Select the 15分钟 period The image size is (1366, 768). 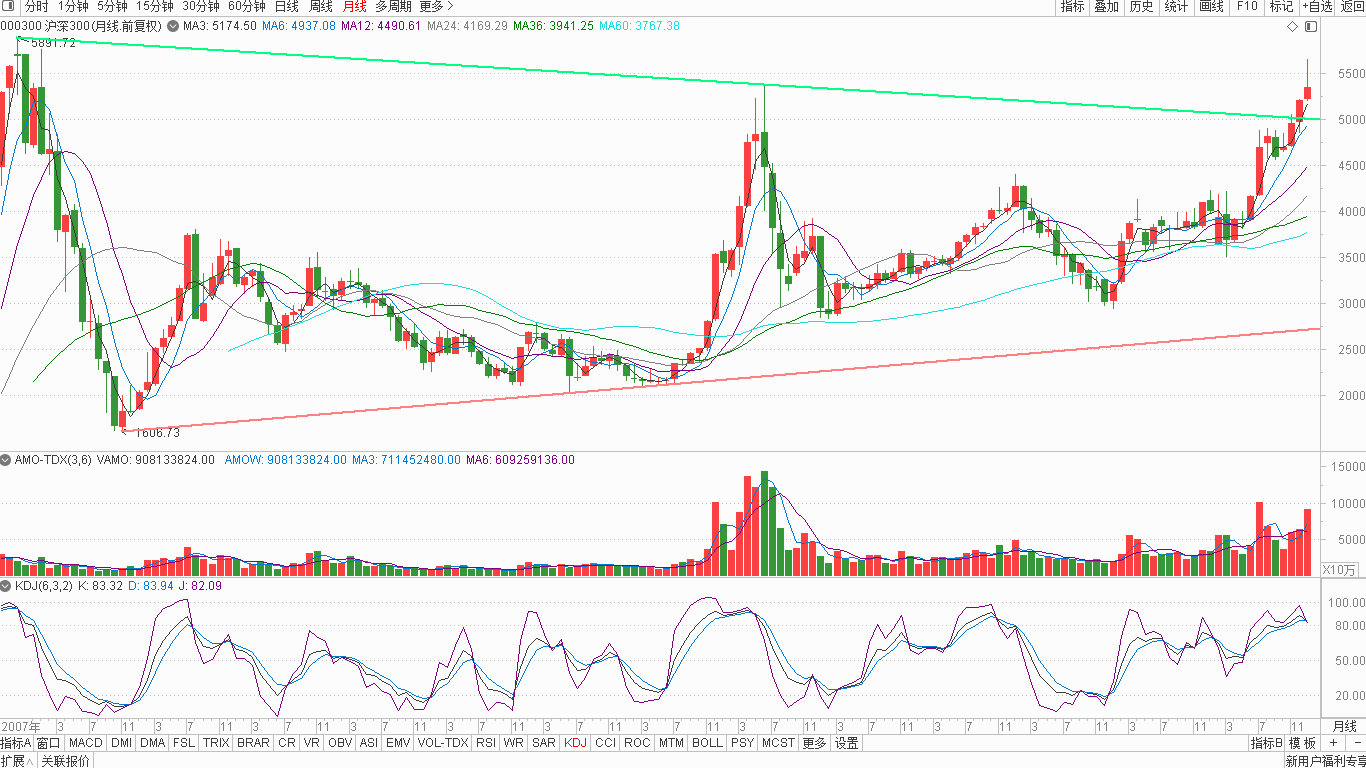[154, 6]
